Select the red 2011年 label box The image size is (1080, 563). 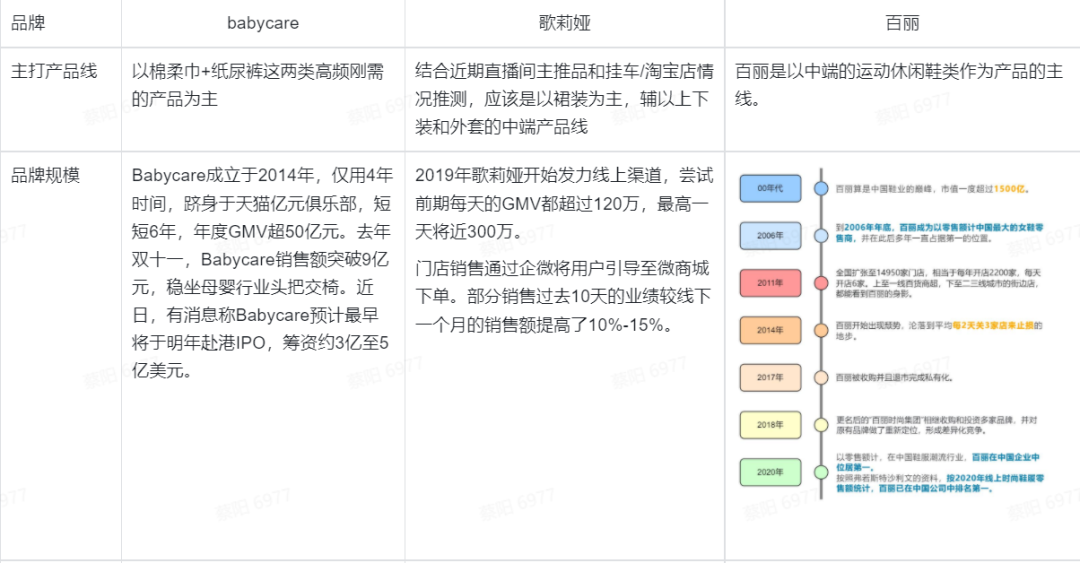tap(769, 283)
